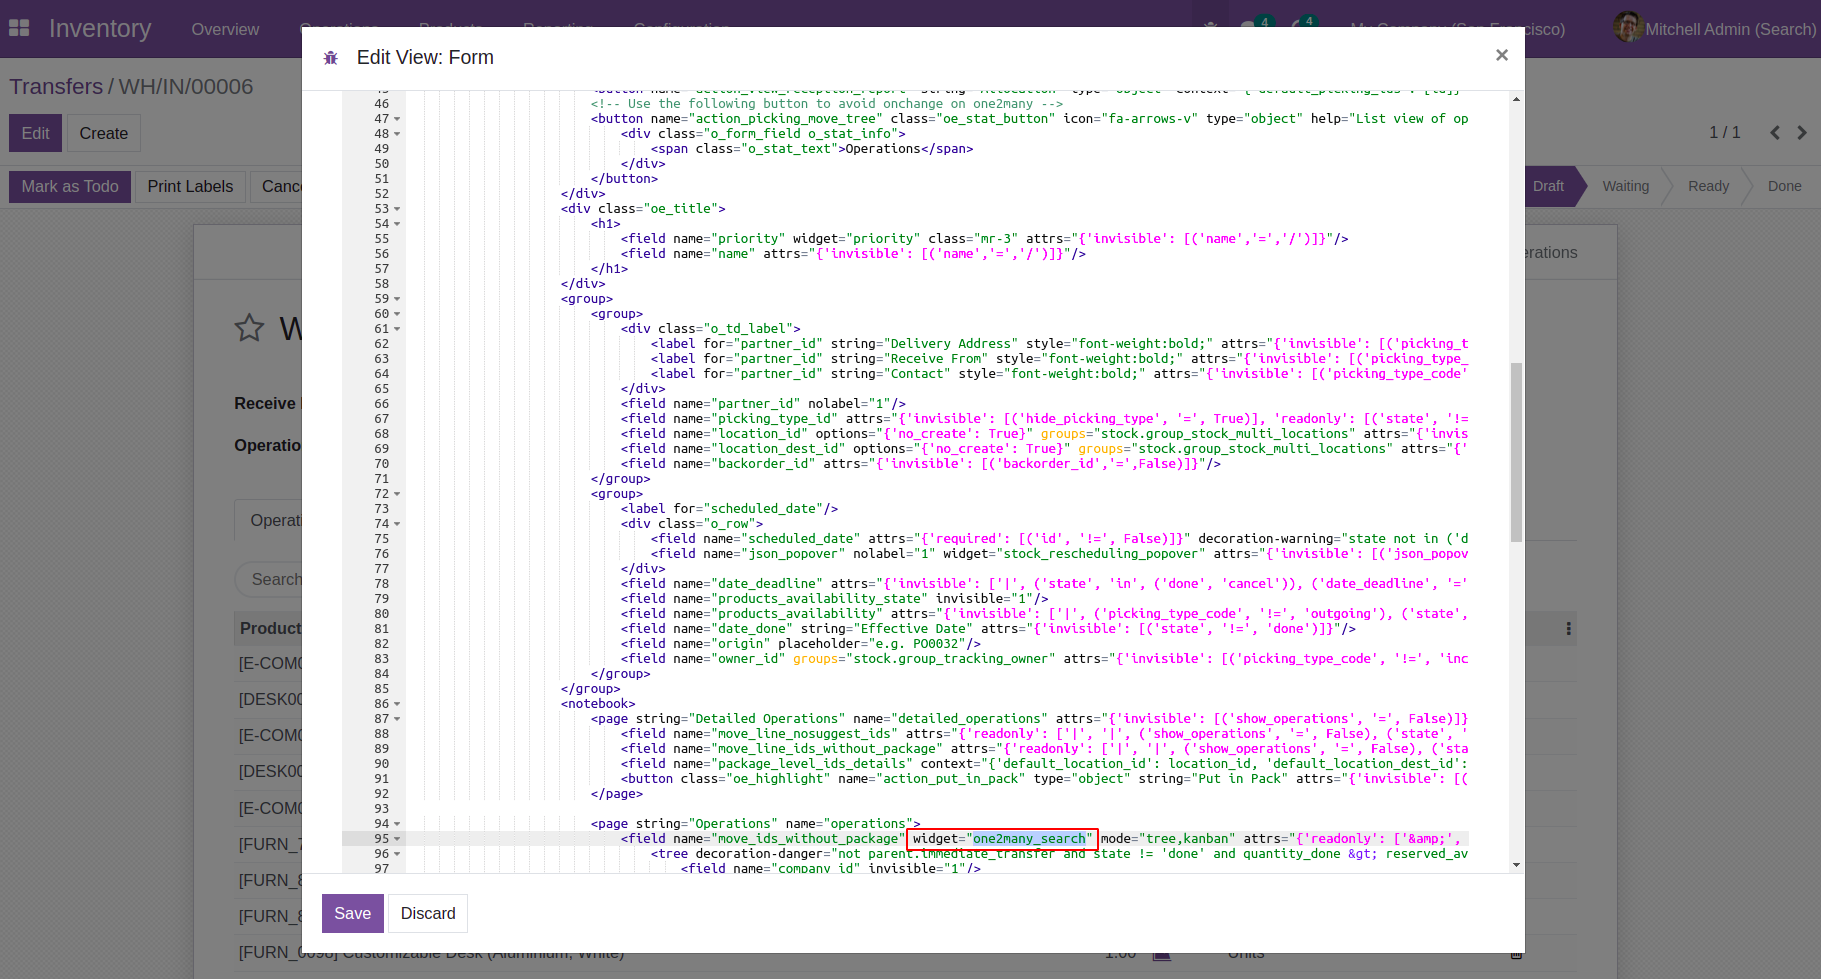The image size is (1821, 979).
Task: Collapse code fold at line 47
Action: (397, 119)
